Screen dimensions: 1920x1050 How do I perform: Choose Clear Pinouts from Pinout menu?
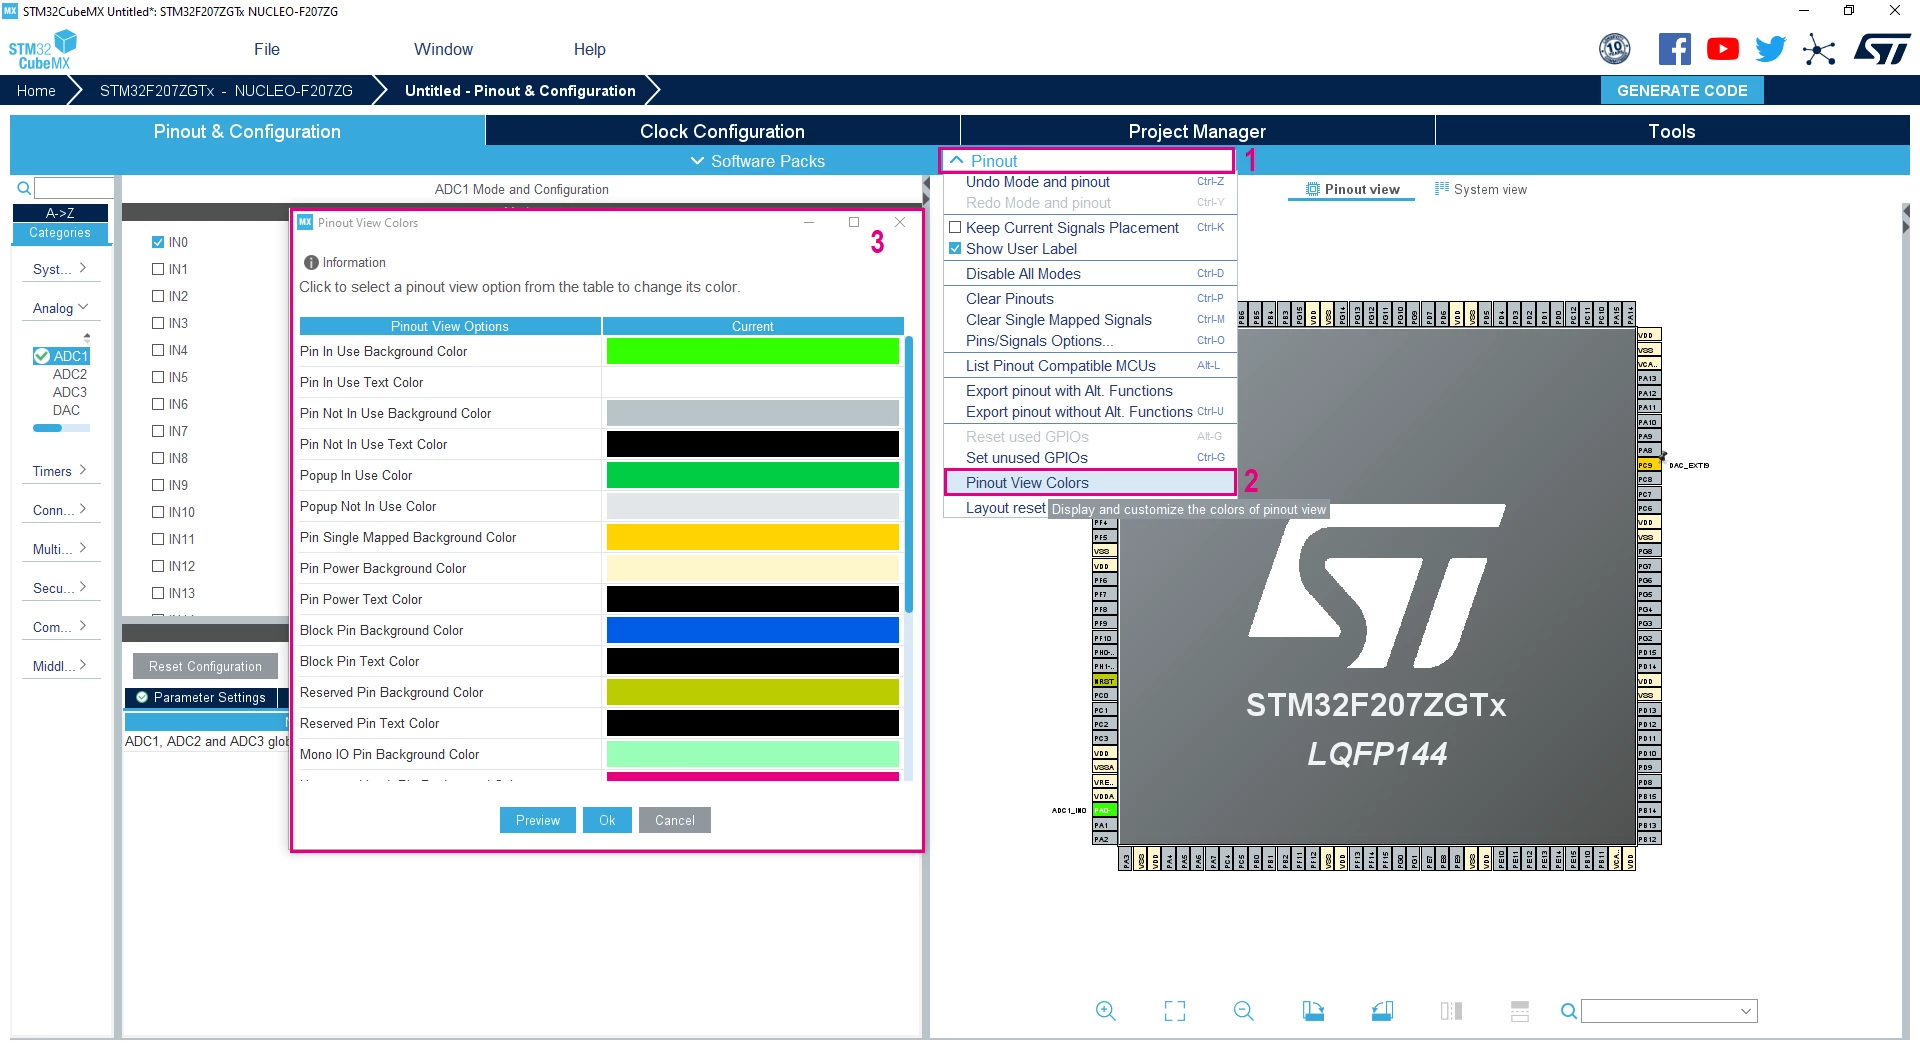point(1090,299)
